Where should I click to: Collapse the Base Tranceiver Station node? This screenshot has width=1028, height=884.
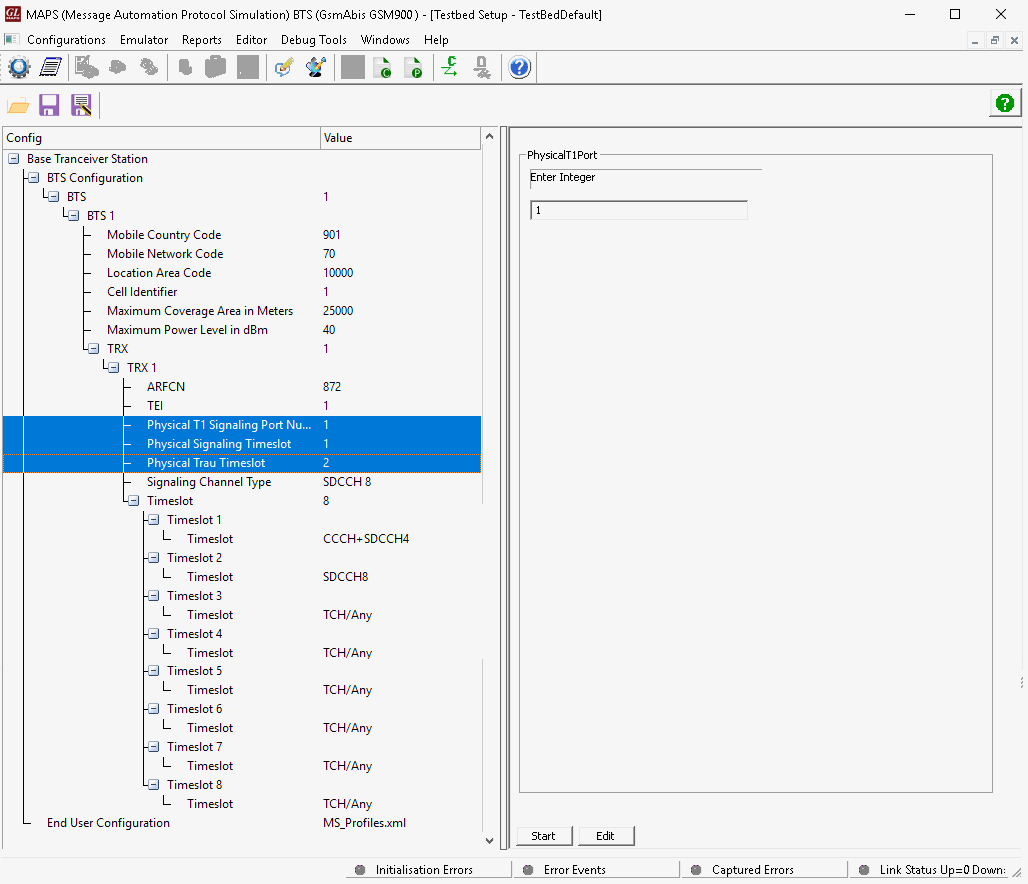pos(13,158)
